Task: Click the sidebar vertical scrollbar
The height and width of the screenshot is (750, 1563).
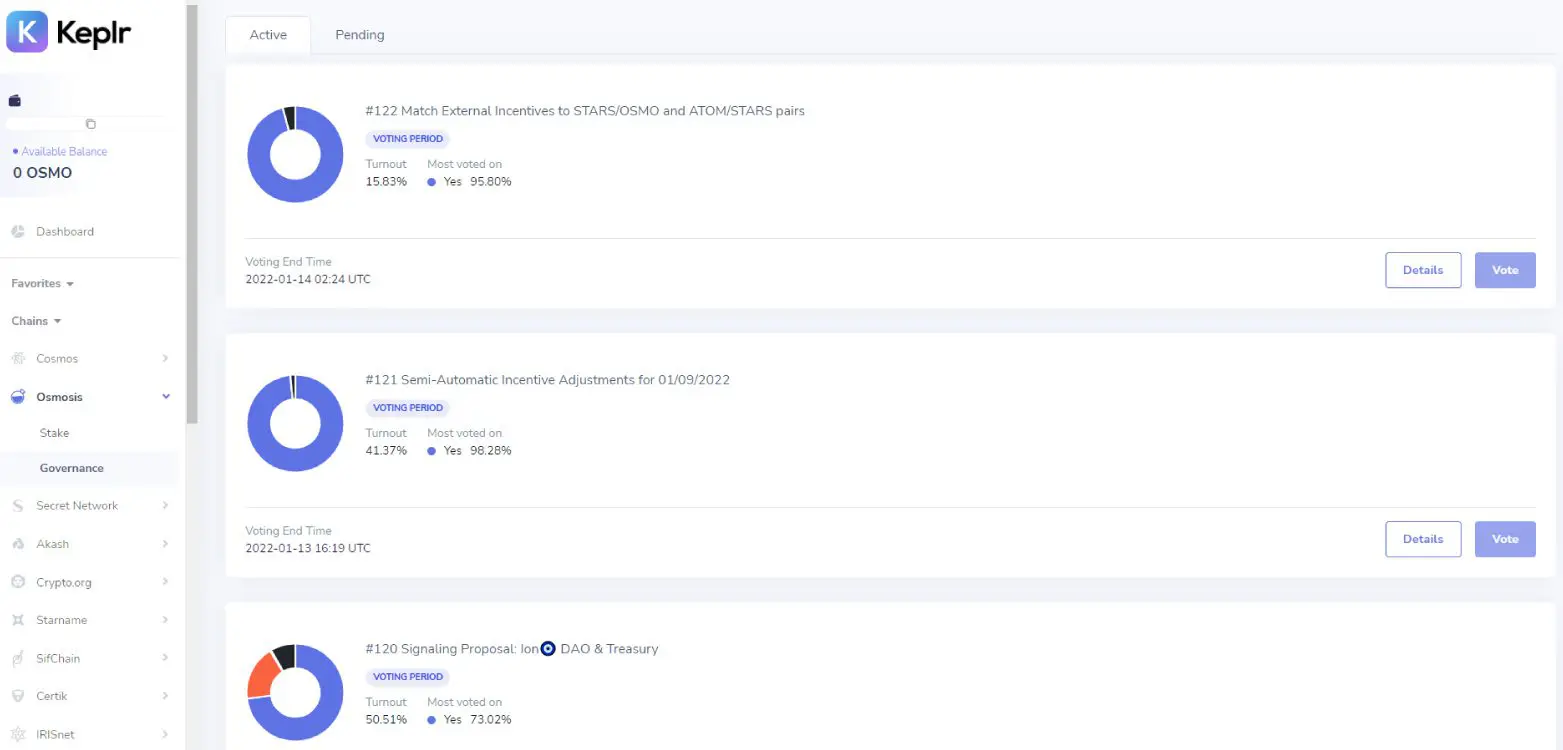Action: point(192,214)
